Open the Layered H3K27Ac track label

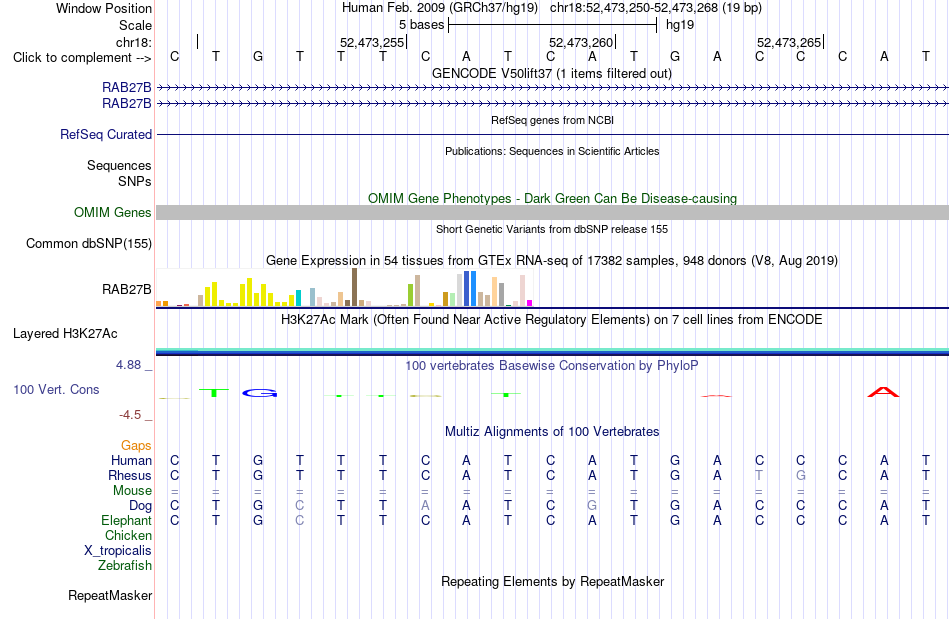point(65,334)
